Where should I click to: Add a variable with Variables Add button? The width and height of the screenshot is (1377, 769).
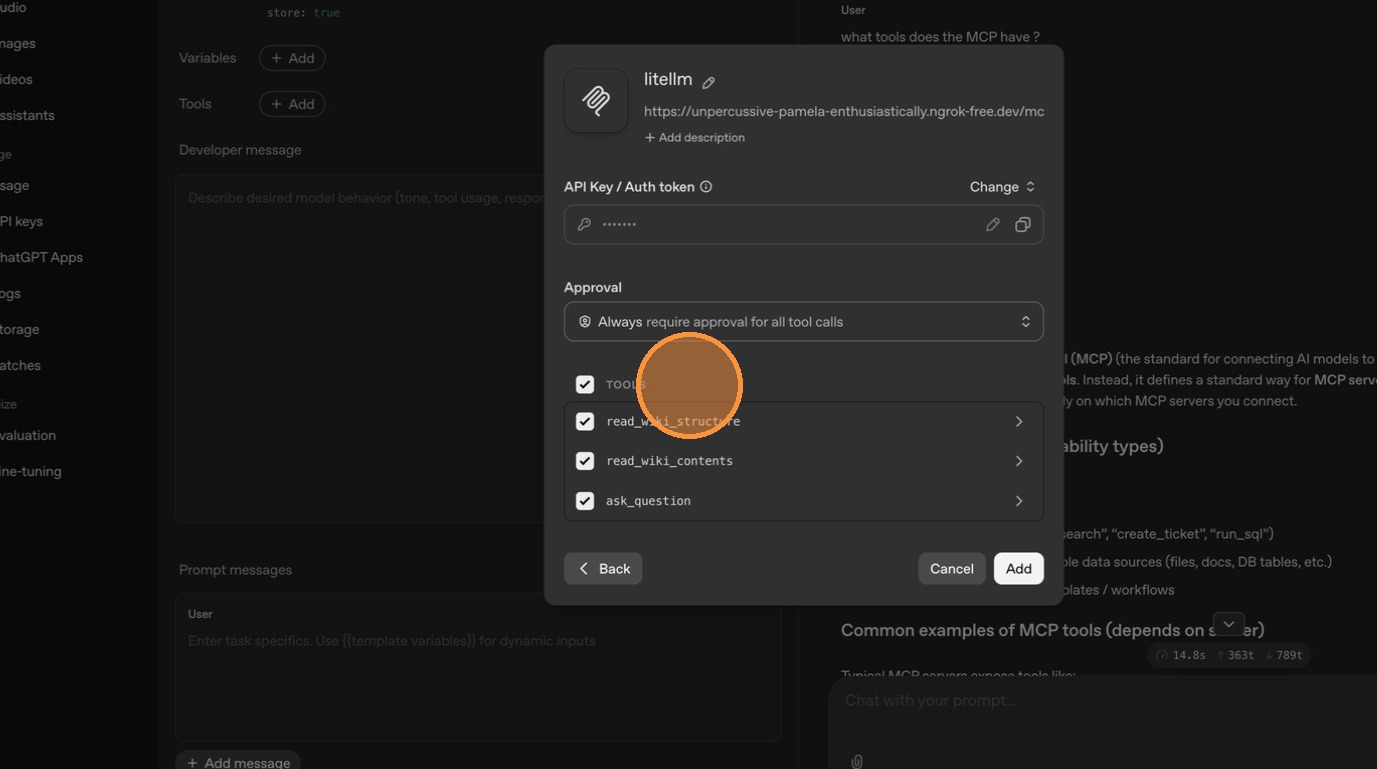292,58
